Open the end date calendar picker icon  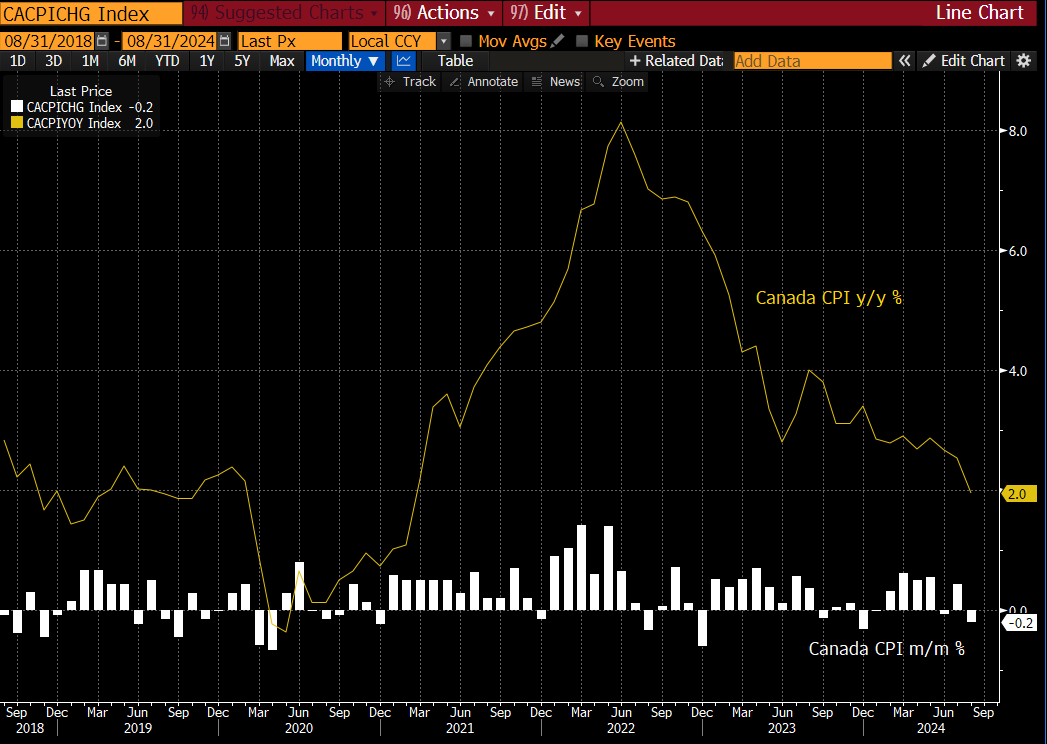225,41
